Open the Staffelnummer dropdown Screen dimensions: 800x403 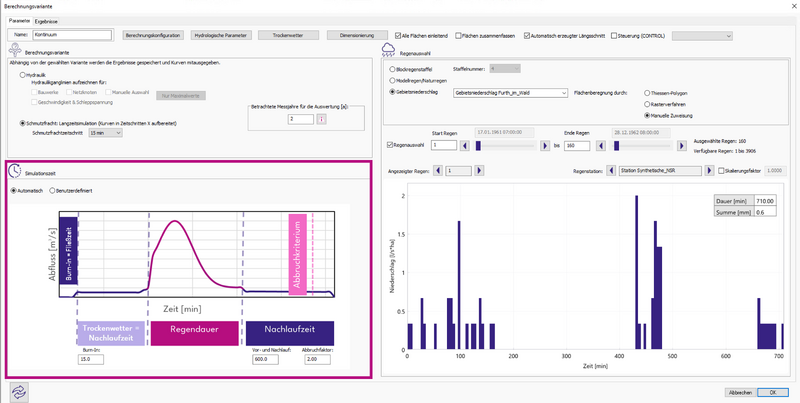505,68
